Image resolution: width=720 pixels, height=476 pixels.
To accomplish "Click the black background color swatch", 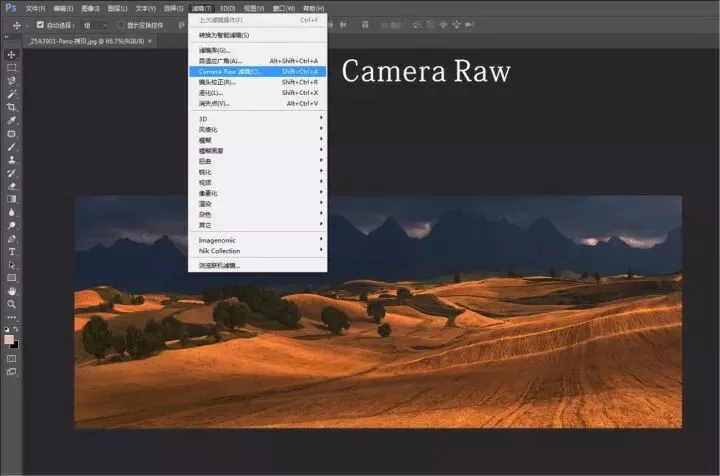I will (16, 345).
